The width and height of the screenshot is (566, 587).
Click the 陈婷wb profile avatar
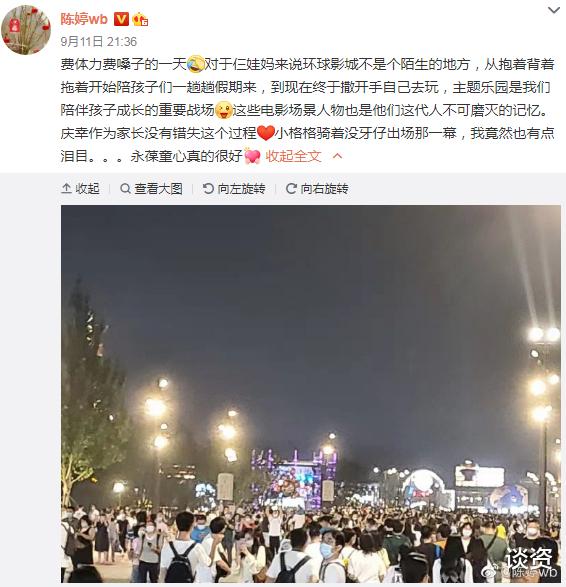(x=26, y=30)
